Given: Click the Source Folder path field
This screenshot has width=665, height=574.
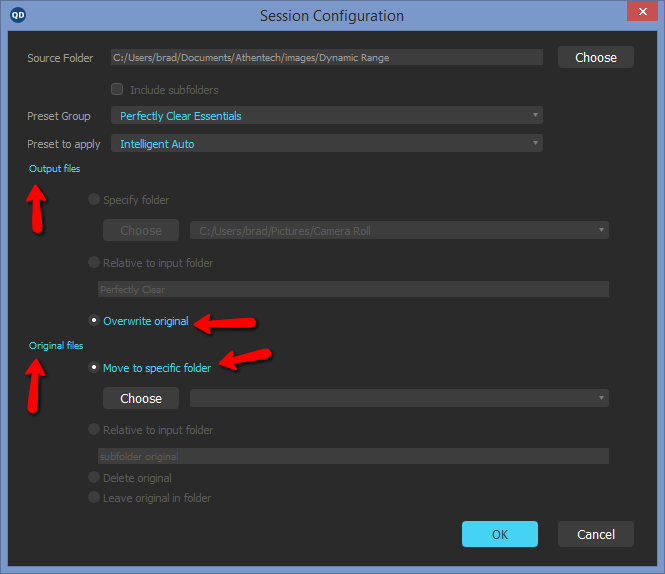Looking at the screenshot, I should click(x=327, y=57).
